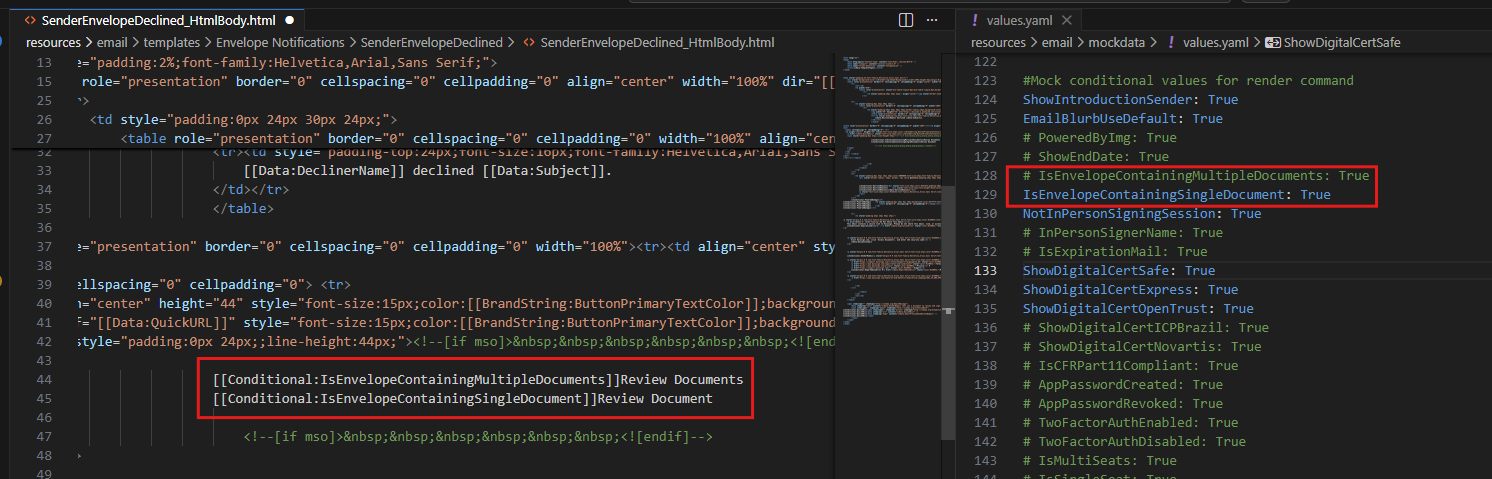Click '# IsMultiSeats: True' line
Screen dimensions: 1492x479
click(1100, 460)
